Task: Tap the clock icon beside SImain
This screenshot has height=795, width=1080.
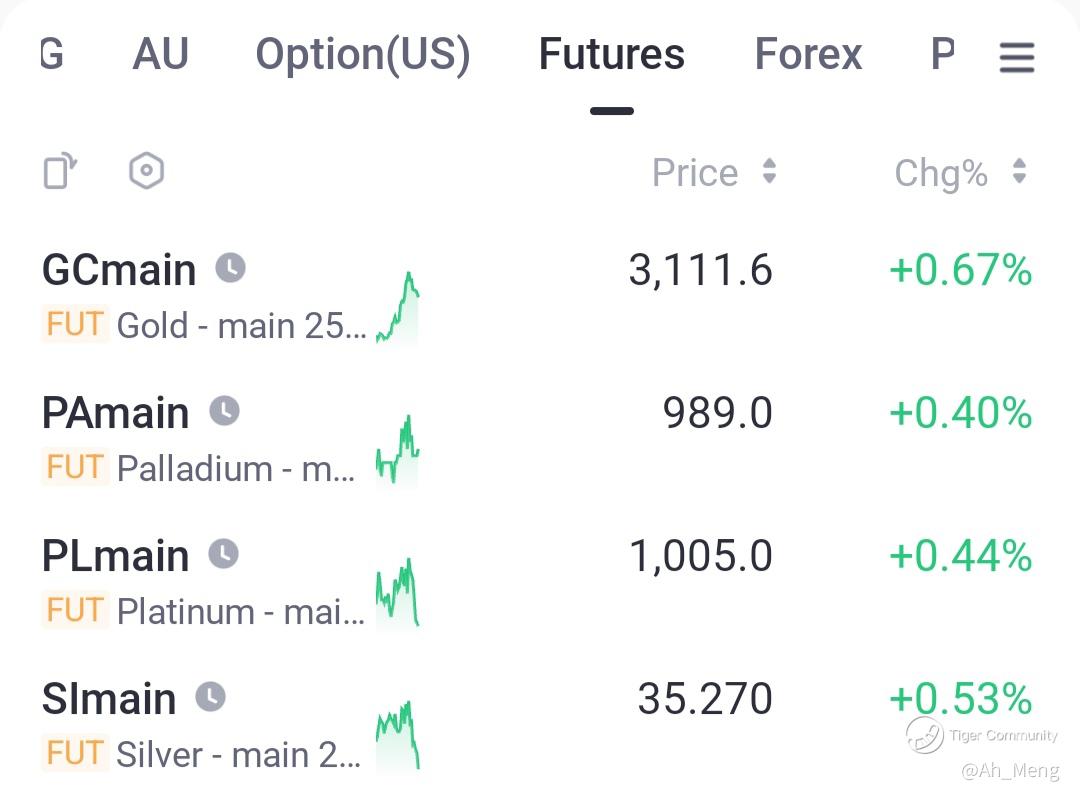Action: [x=210, y=697]
